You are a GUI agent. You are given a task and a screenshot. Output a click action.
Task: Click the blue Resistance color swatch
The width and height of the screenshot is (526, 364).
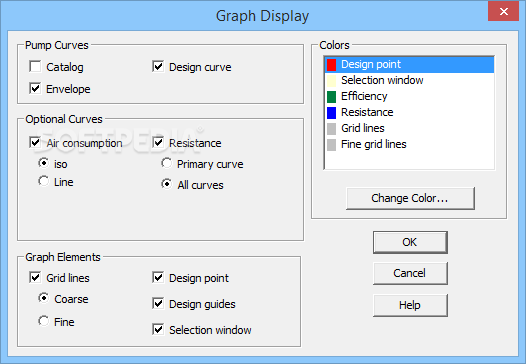tap(331, 113)
